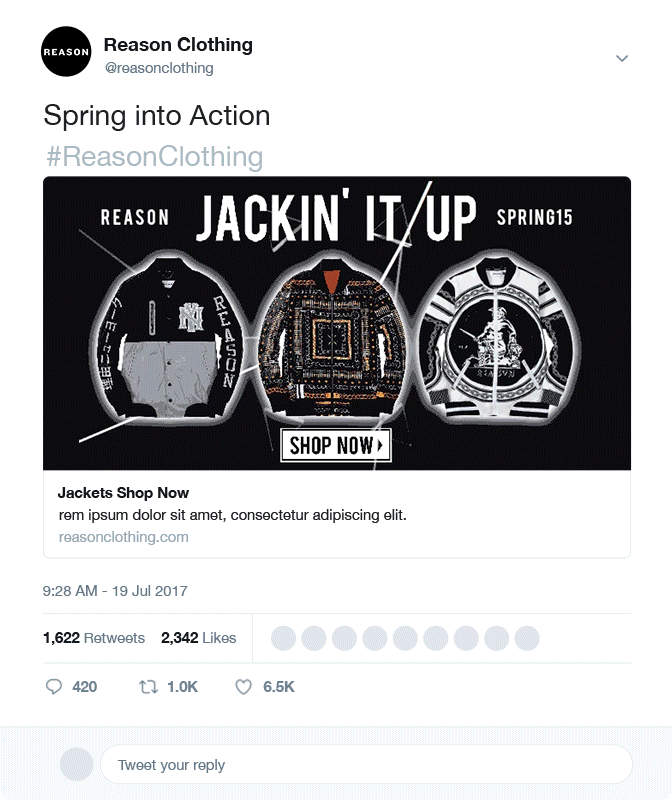View the 2,342 Likes list
Screen dimensions: 672x800
click(x=198, y=638)
